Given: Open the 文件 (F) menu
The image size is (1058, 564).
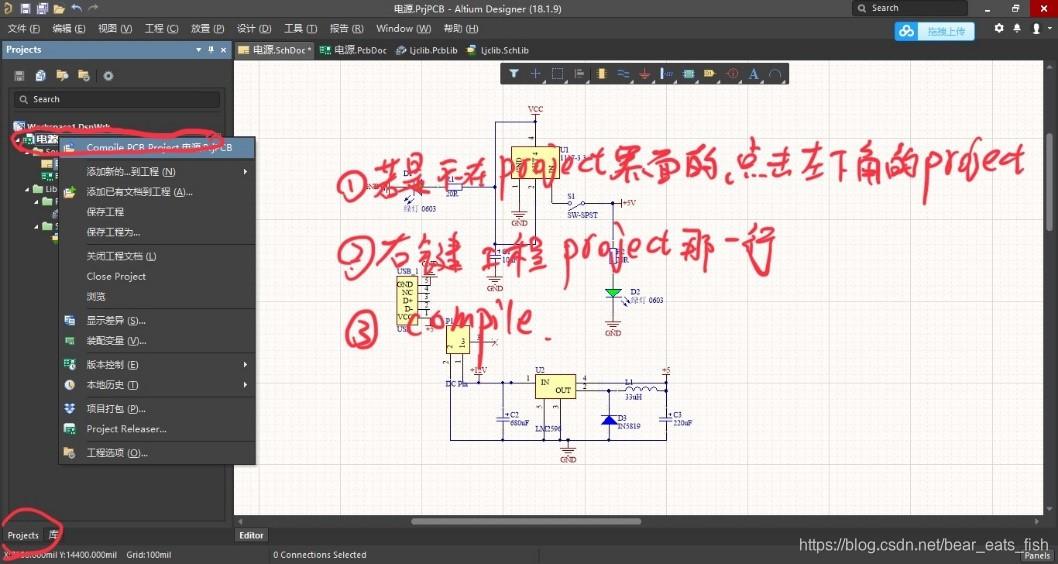Looking at the screenshot, I should (24, 28).
